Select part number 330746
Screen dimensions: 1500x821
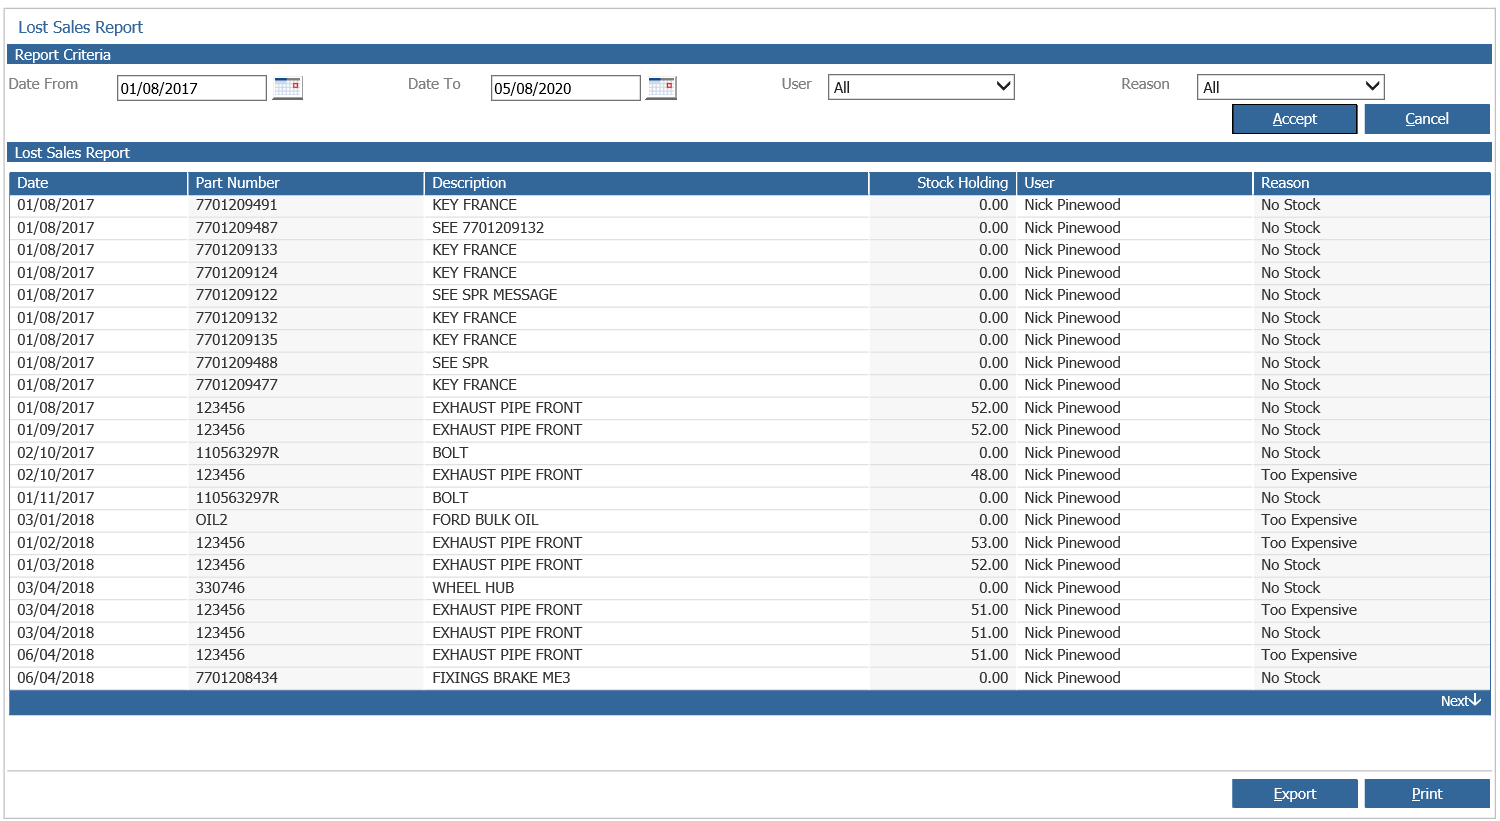pyautogui.click(x=220, y=588)
